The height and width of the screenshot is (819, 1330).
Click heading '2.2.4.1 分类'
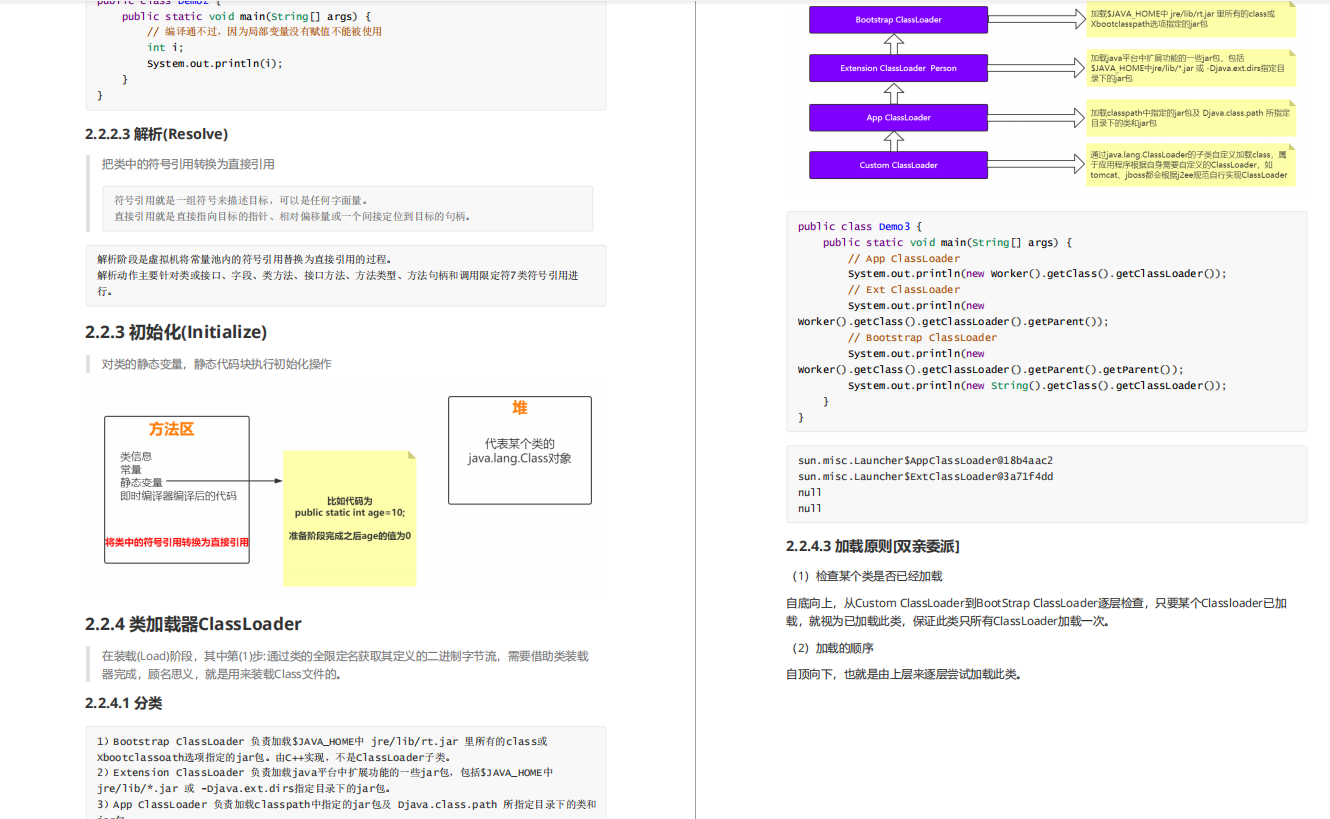(123, 703)
